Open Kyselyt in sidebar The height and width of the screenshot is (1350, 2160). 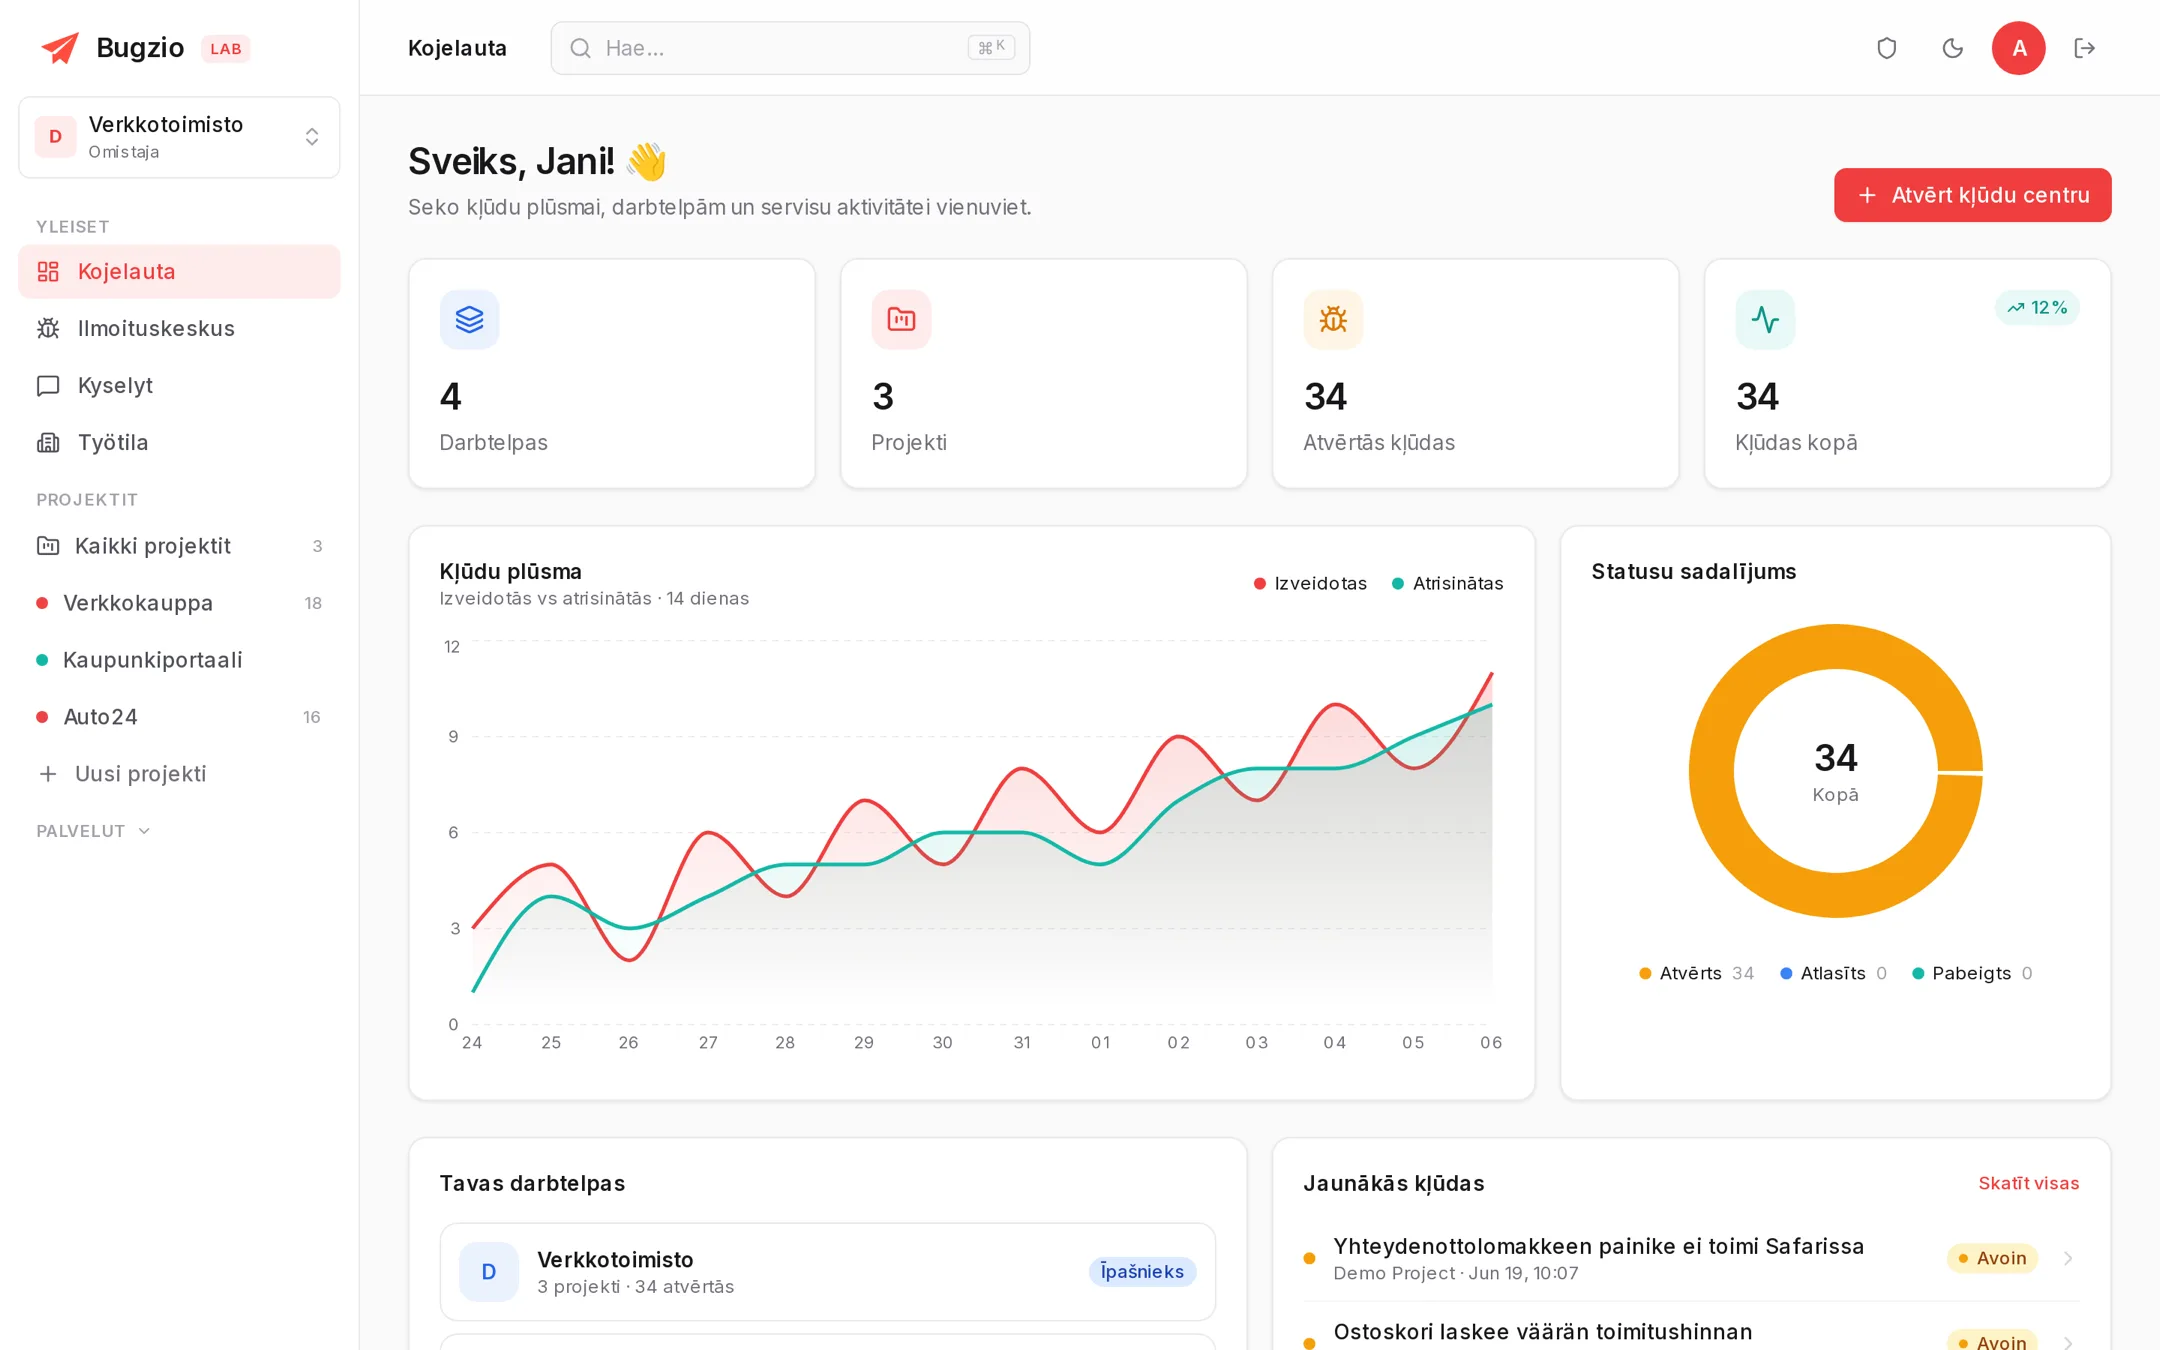pos(179,385)
